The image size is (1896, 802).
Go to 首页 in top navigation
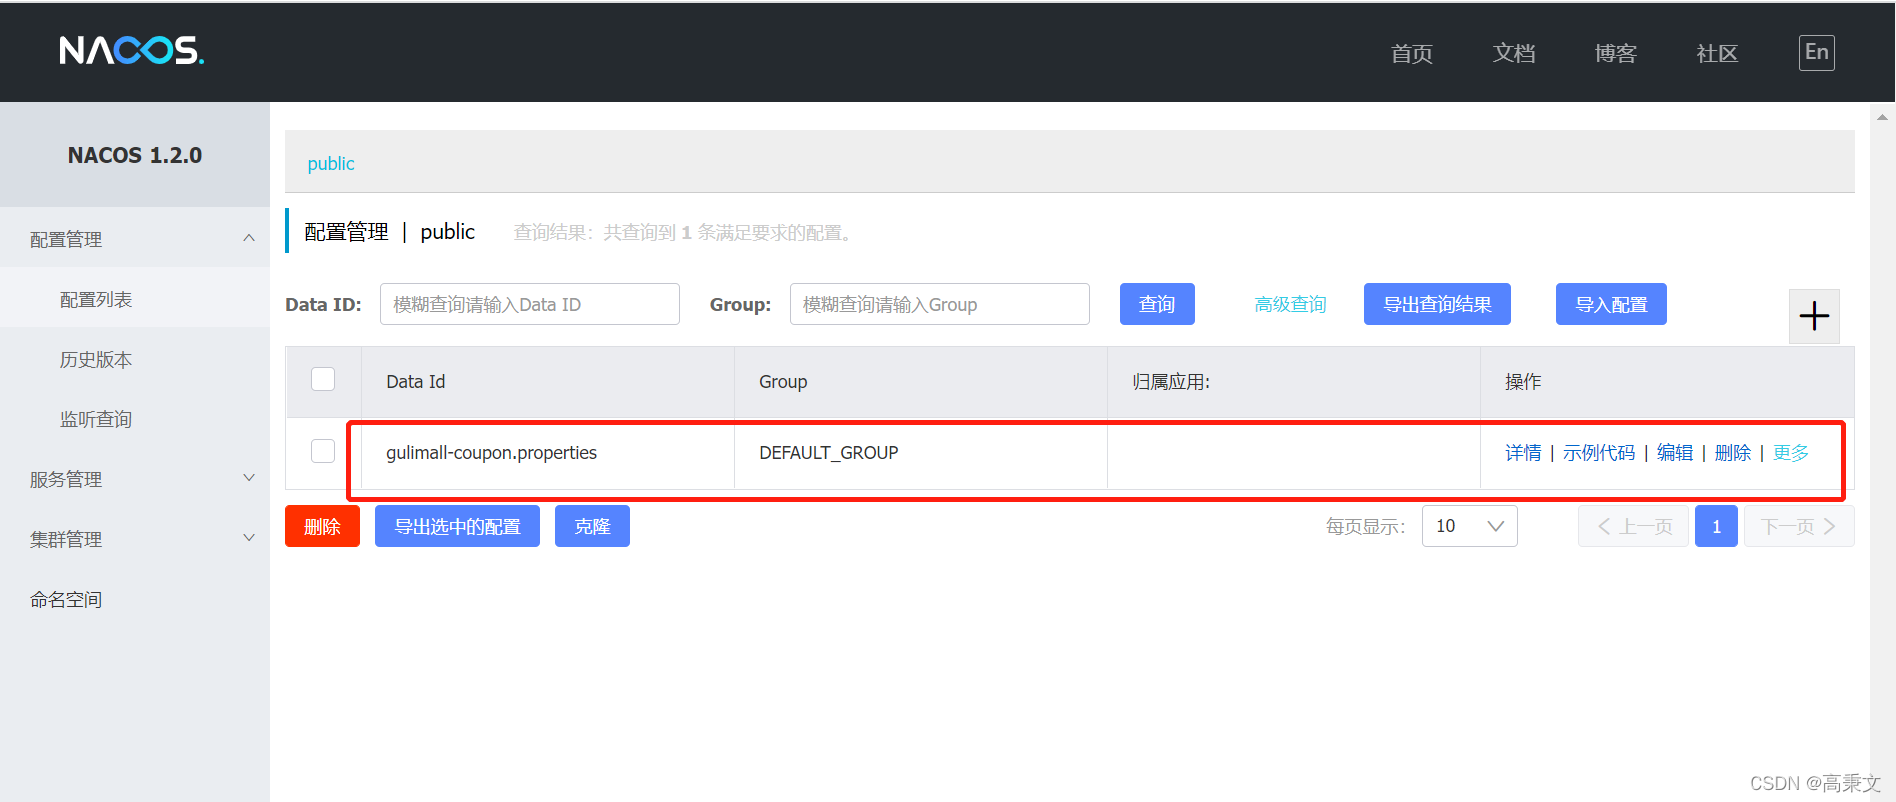1412,53
